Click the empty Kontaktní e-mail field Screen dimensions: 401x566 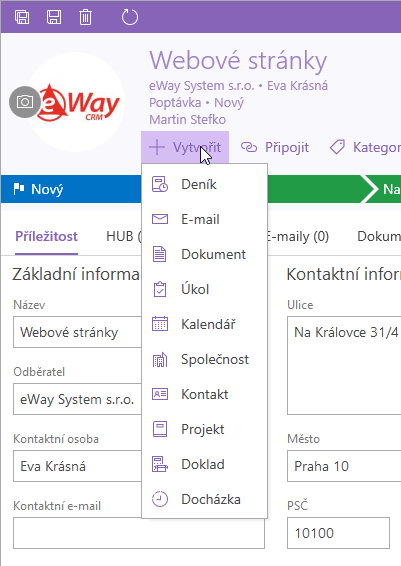[x=139, y=533]
